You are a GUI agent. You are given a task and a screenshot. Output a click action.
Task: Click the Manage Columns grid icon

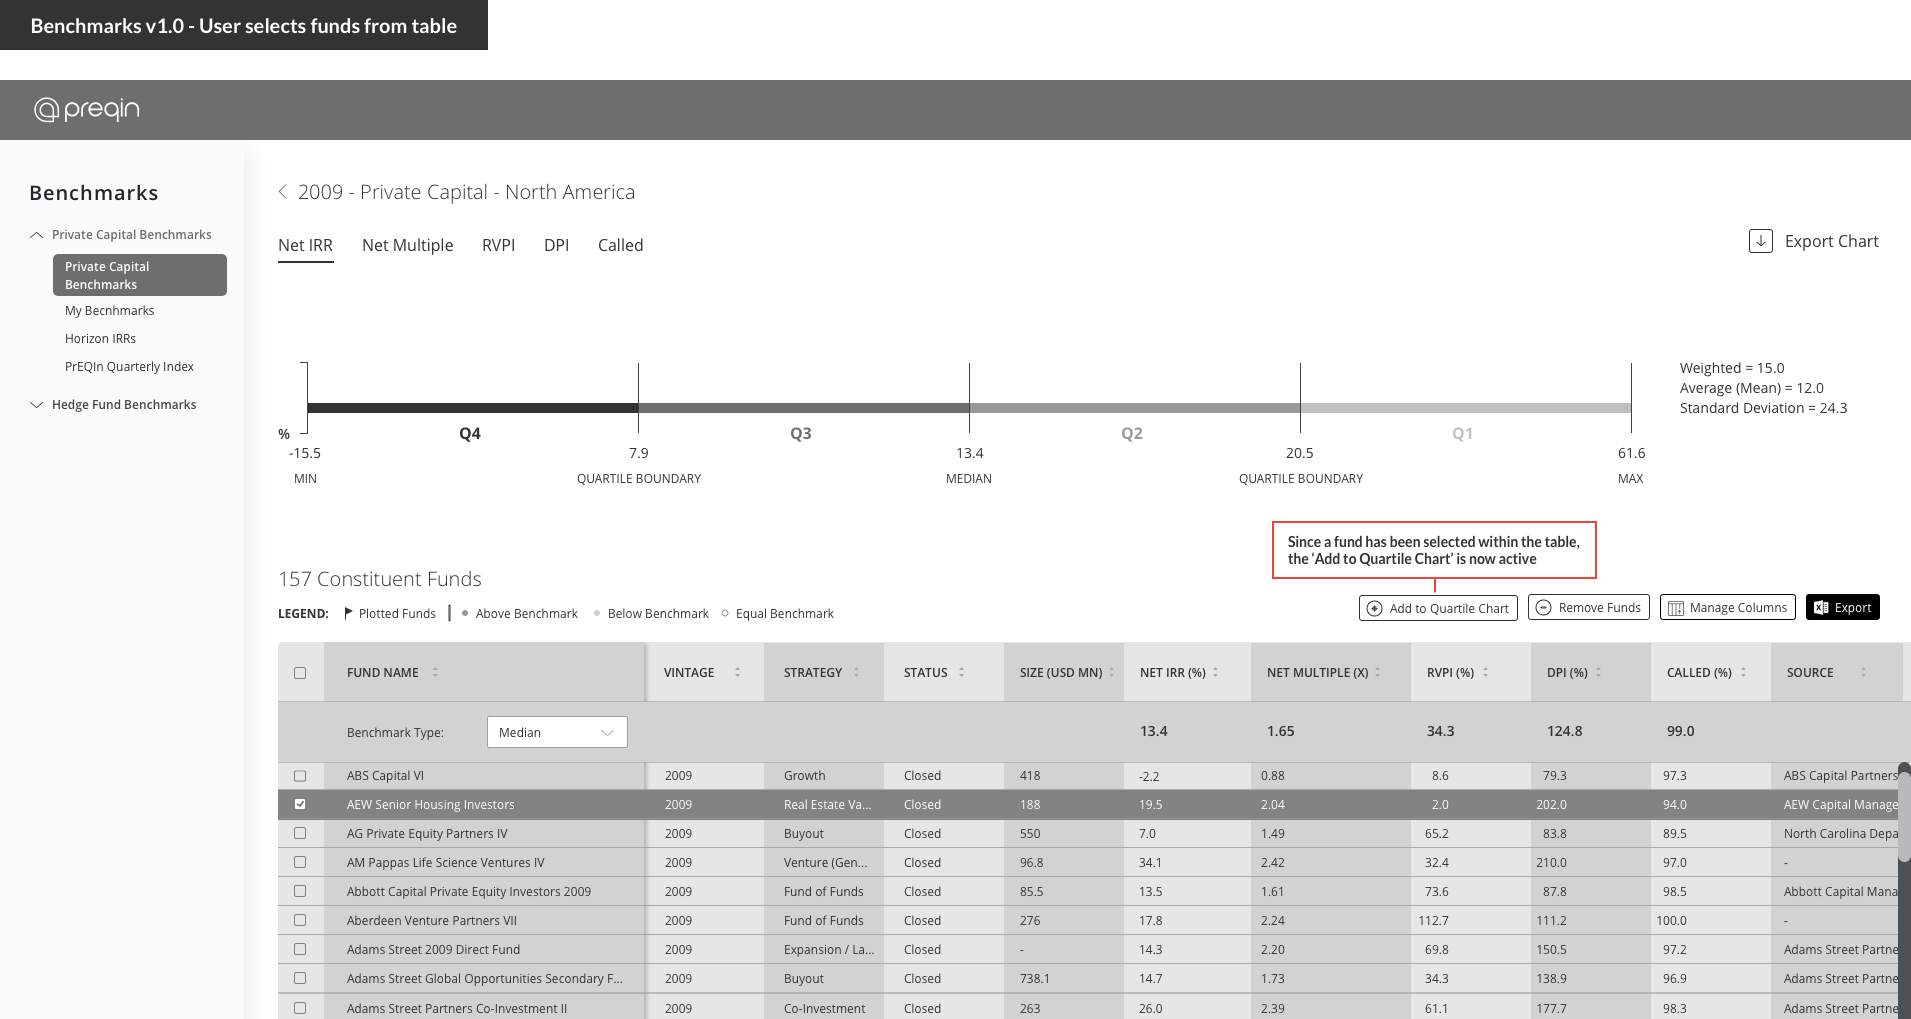click(1676, 608)
